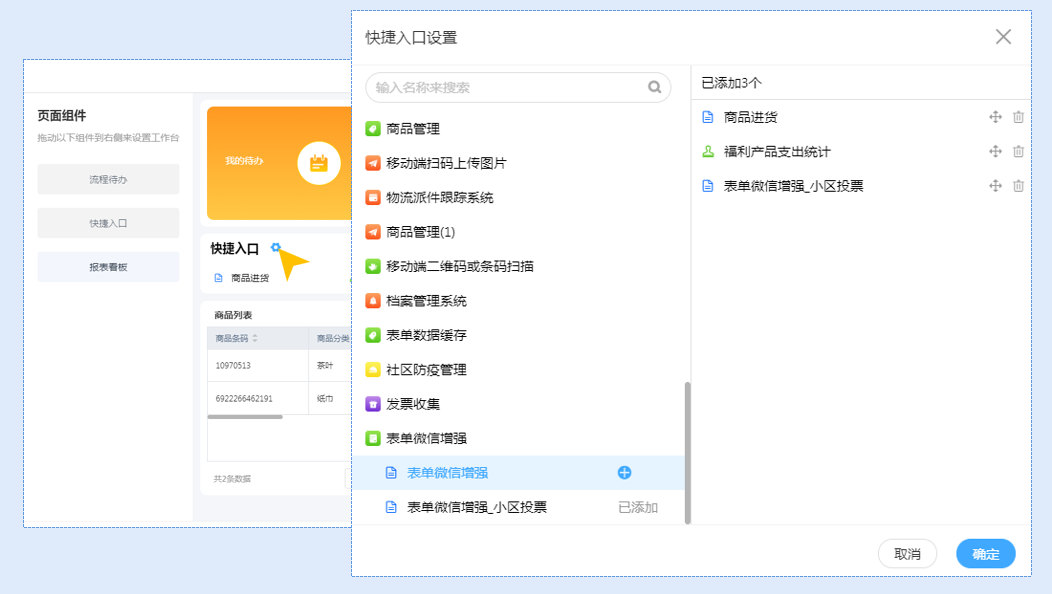Click the plus icon to add 表单微信增强
1052x594 pixels.
(x=624, y=473)
